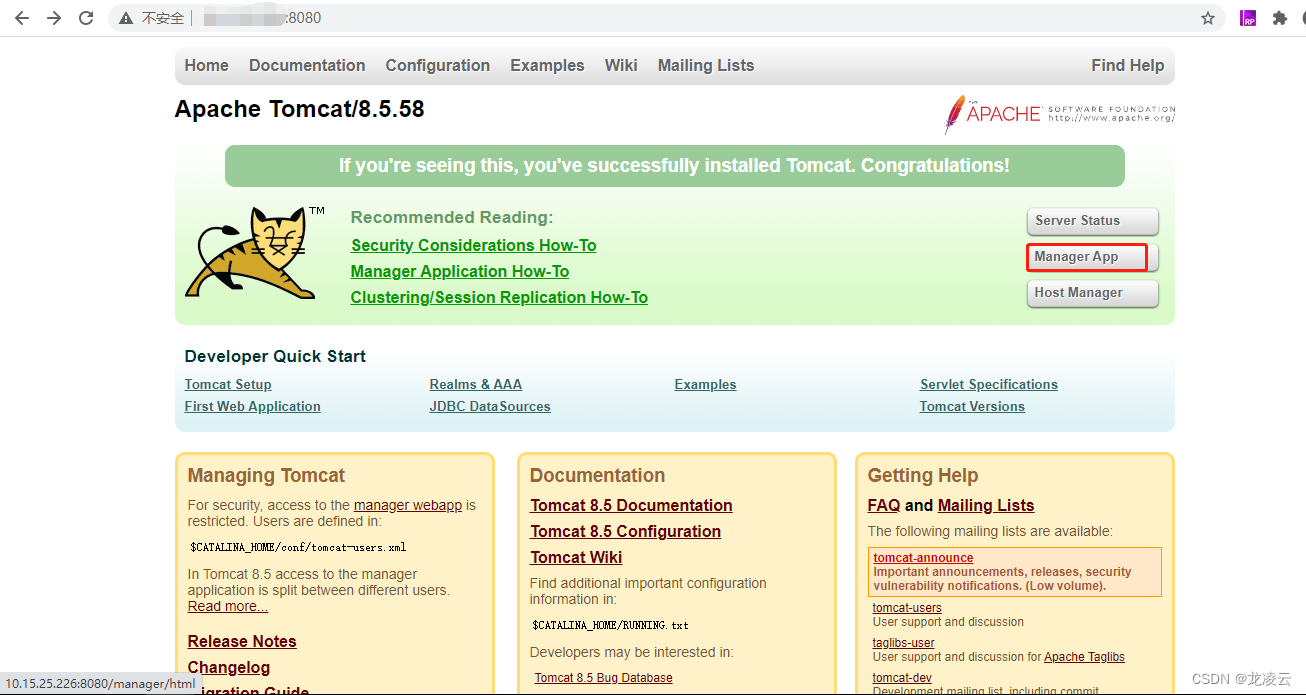
Task: Open Security Considerations How-To link
Action: coord(474,246)
